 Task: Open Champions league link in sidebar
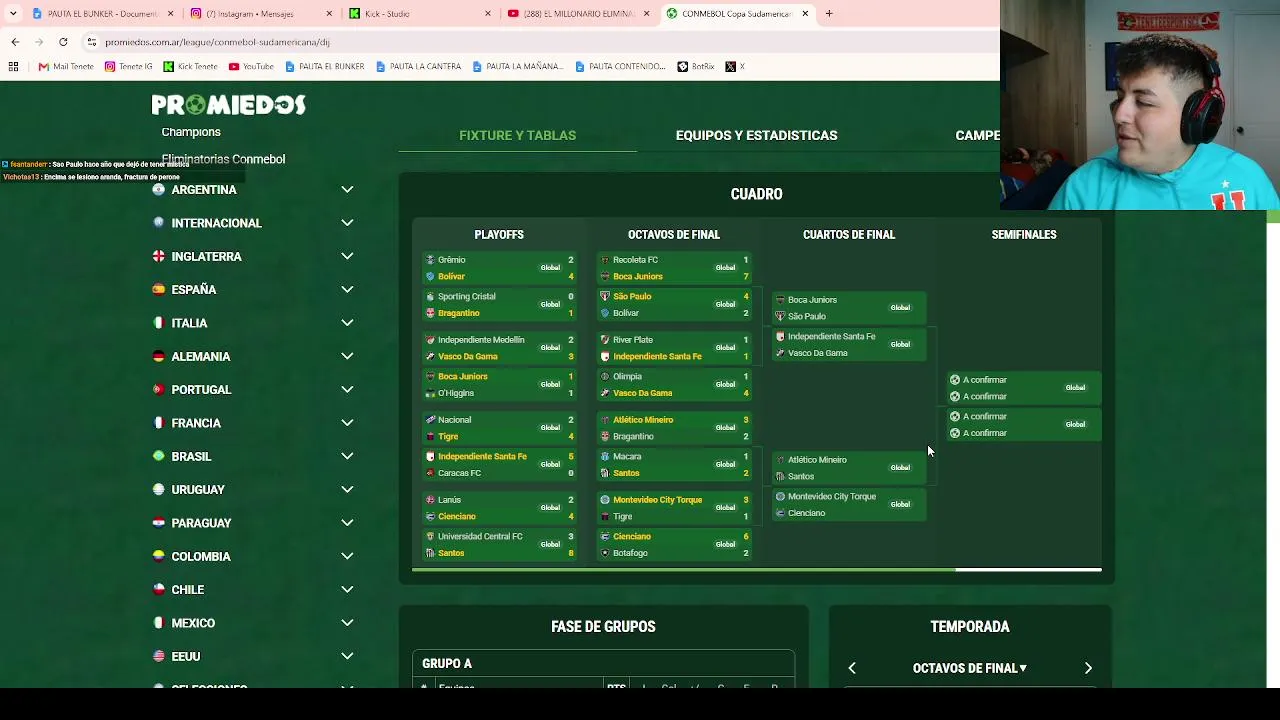[191, 132]
